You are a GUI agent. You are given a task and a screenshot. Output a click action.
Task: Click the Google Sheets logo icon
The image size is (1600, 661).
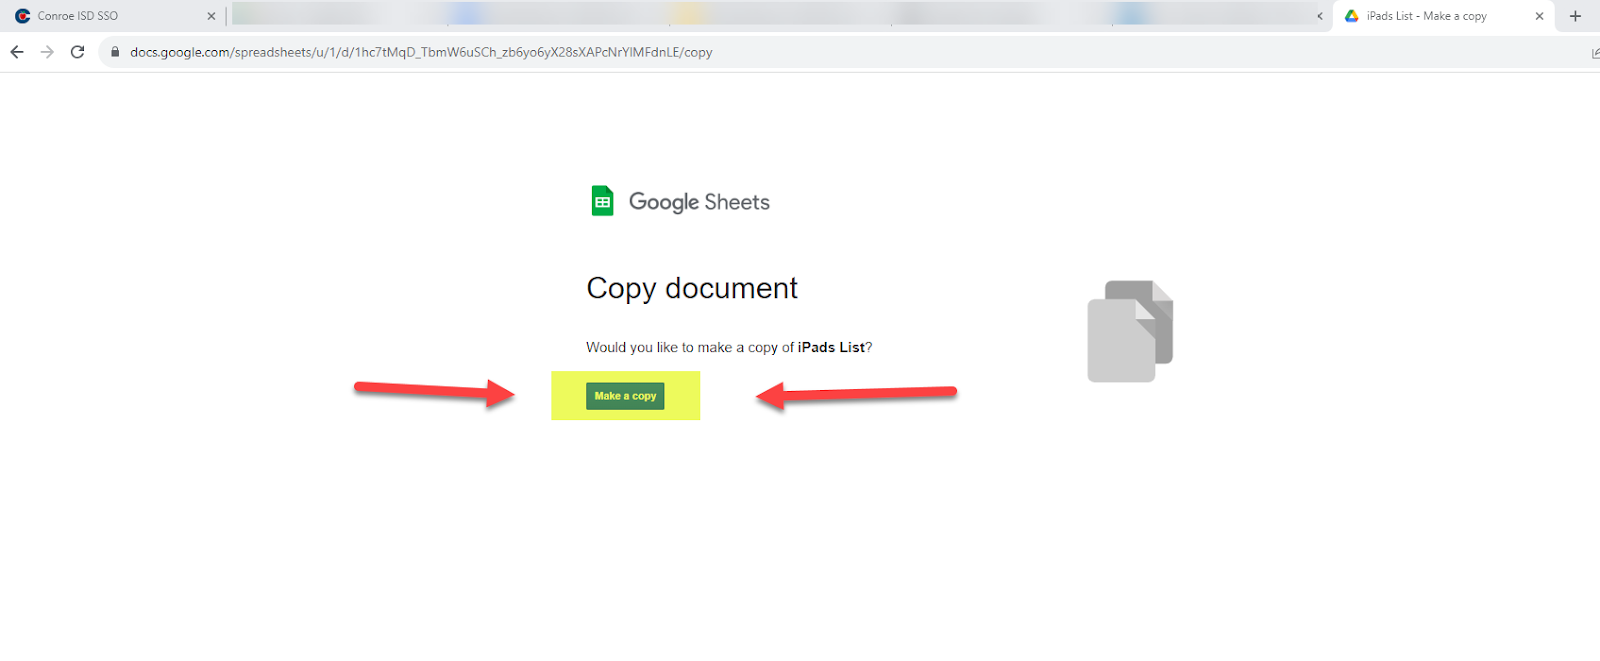[x=602, y=201]
